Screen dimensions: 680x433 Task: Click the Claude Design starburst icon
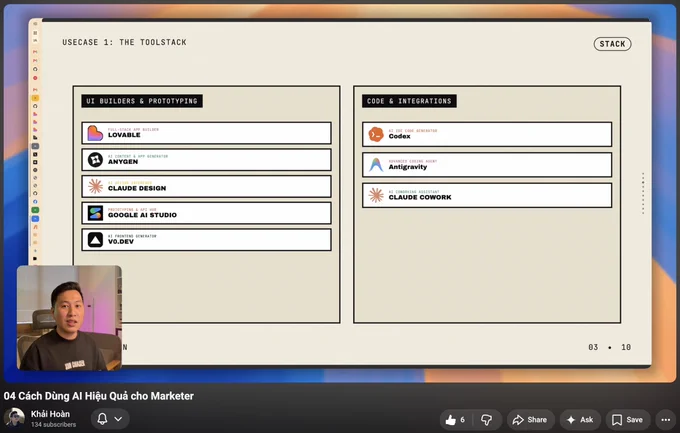(x=95, y=187)
